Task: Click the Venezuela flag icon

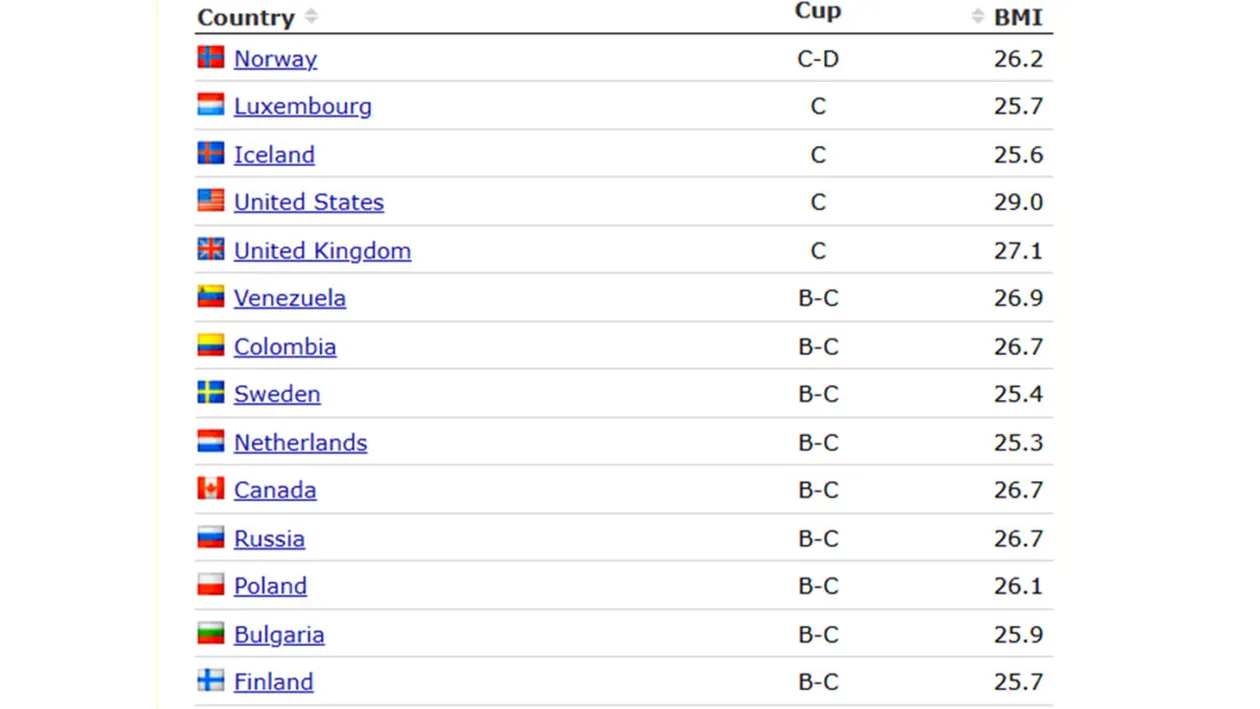Action: point(210,297)
